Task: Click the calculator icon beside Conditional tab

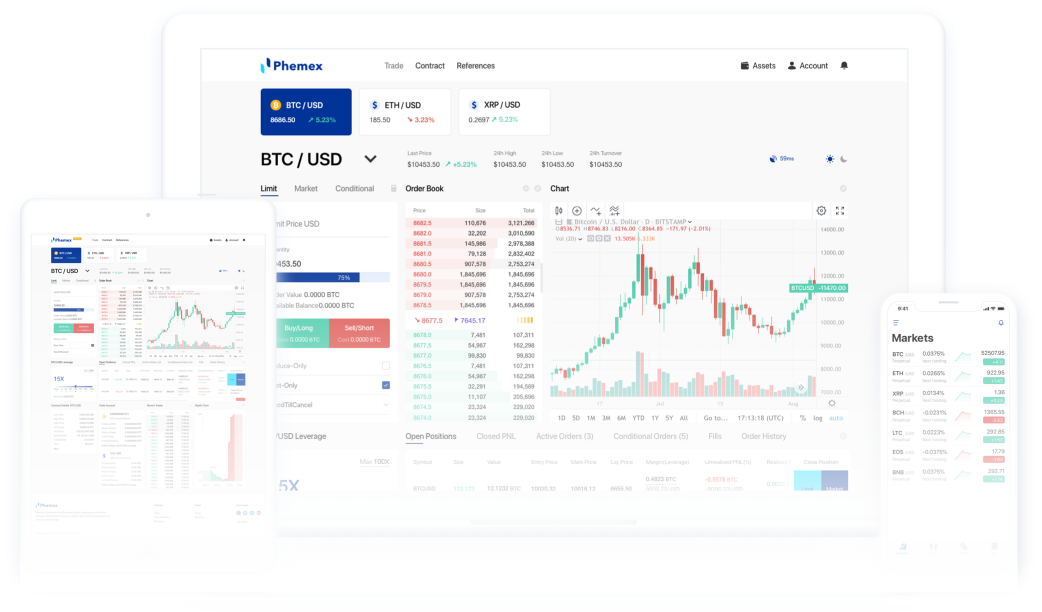Action: coord(393,189)
